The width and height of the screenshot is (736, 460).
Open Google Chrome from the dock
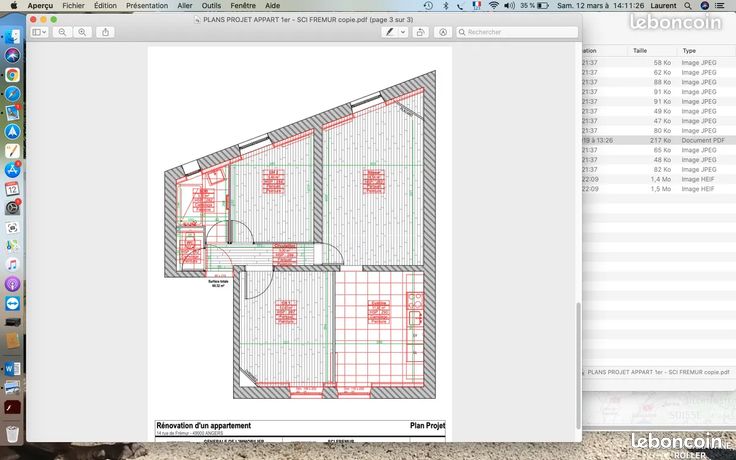[12, 75]
